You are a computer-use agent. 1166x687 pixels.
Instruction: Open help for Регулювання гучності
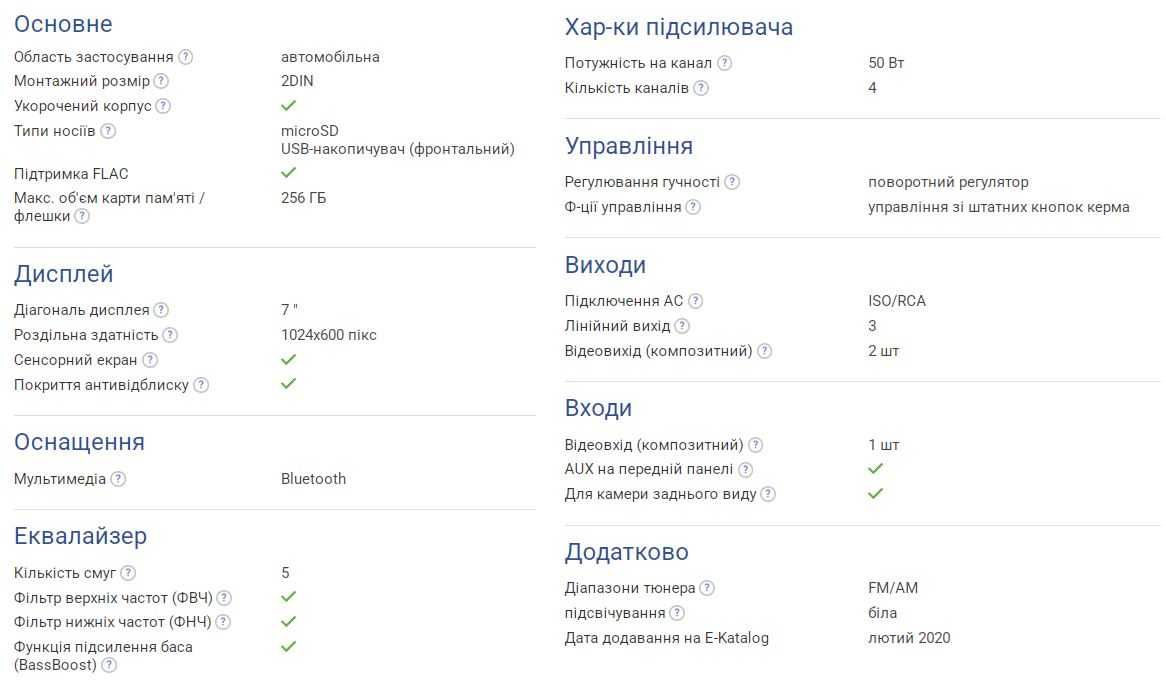[x=732, y=182]
